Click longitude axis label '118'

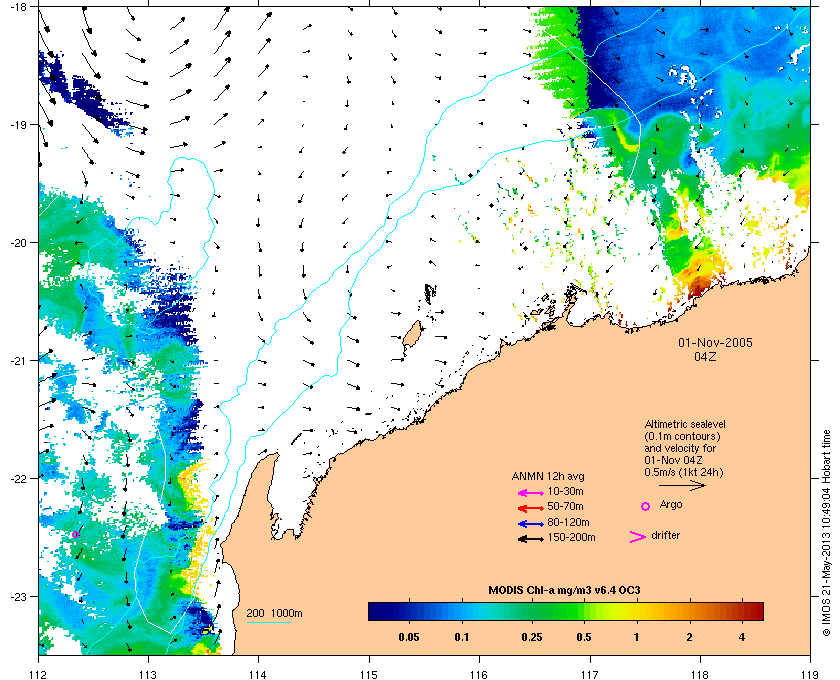tap(700, 674)
